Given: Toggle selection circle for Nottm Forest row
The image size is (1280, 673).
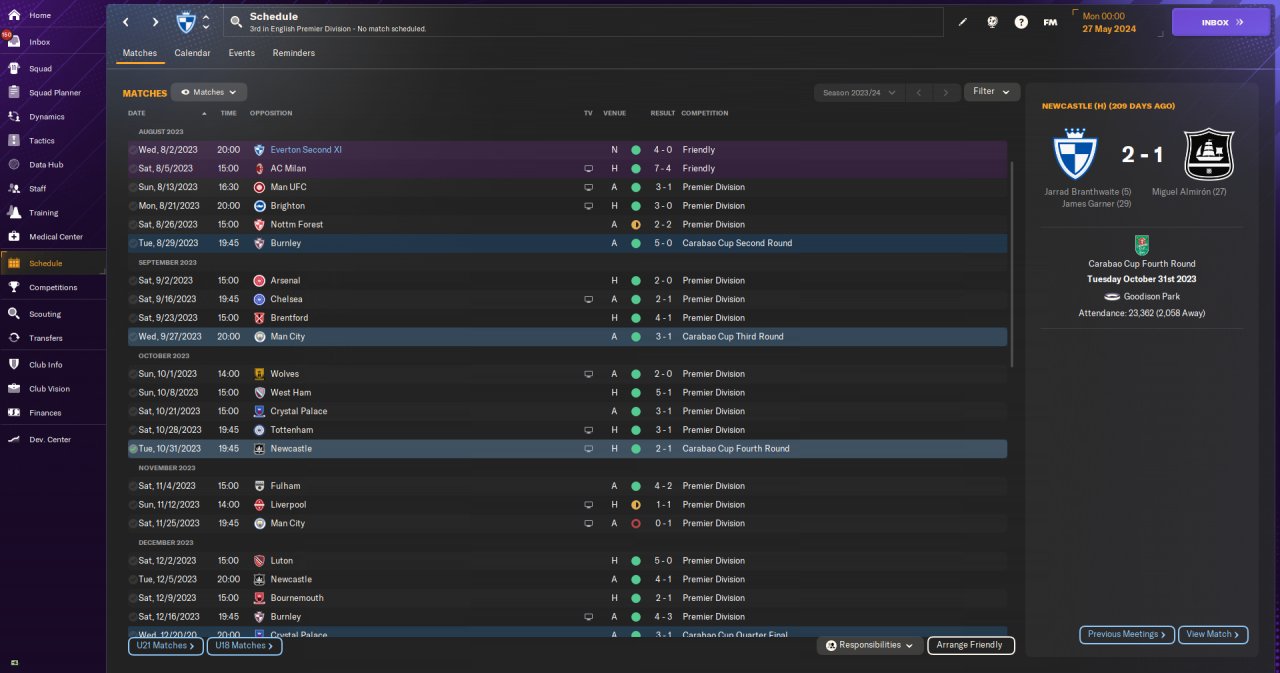Looking at the screenshot, I should tap(134, 225).
